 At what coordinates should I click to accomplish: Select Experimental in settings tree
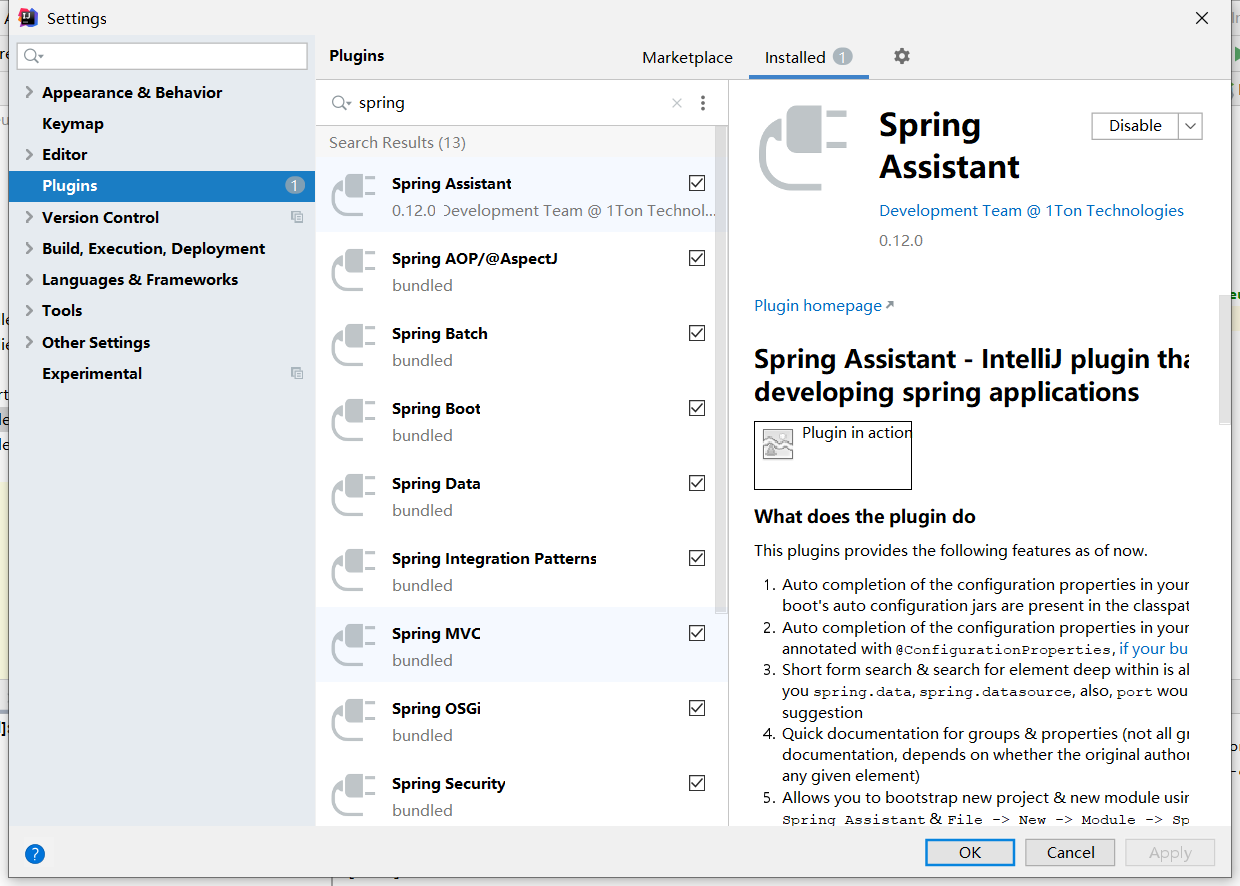(92, 373)
